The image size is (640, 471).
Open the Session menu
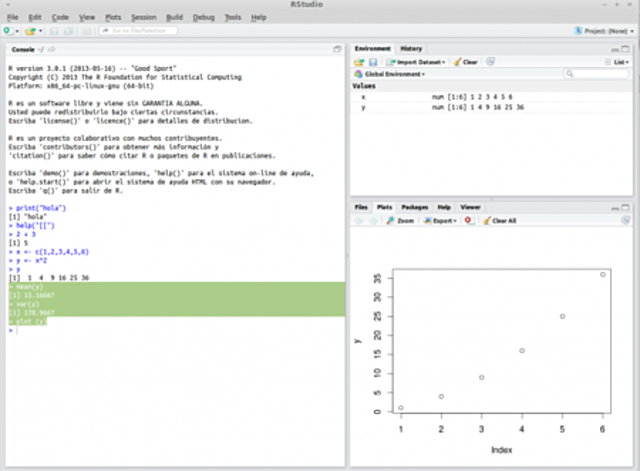coord(144,17)
